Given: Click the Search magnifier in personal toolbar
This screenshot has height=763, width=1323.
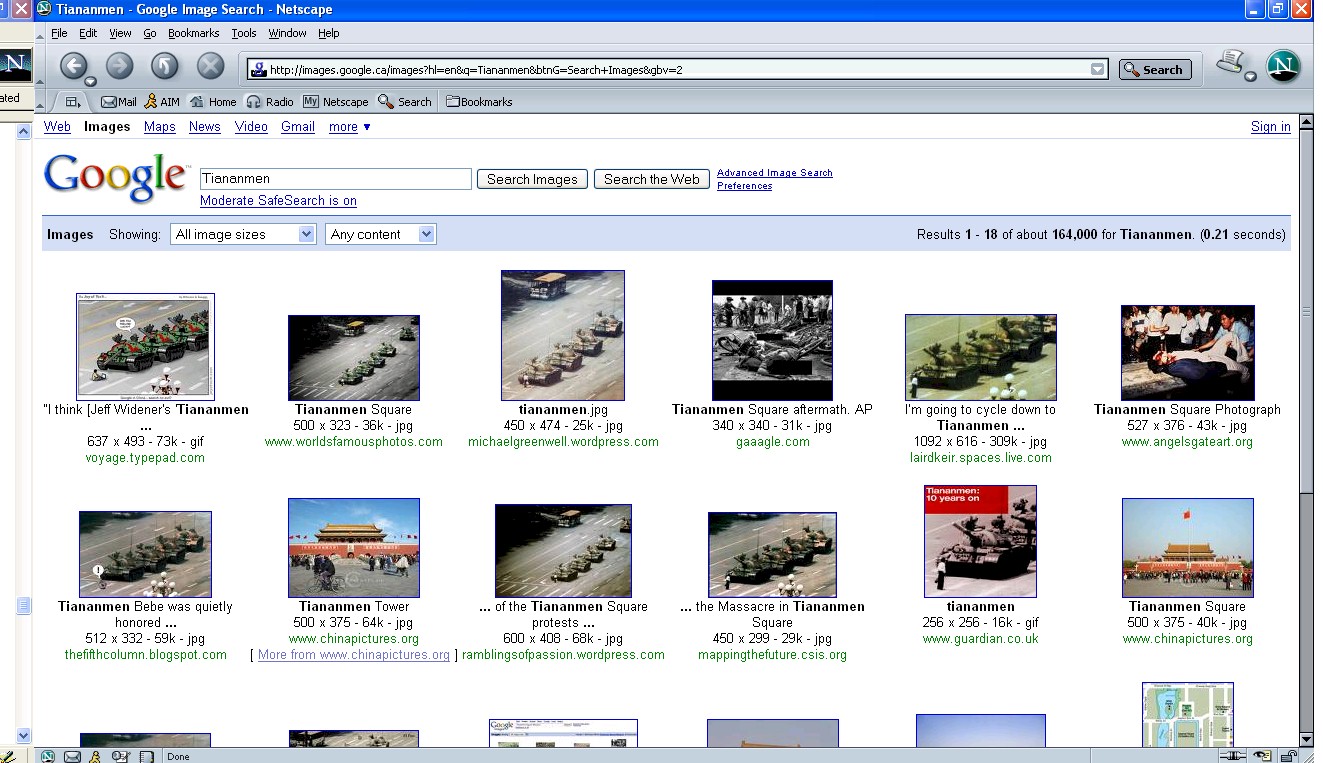Looking at the screenshot, I should click(405, 102).
